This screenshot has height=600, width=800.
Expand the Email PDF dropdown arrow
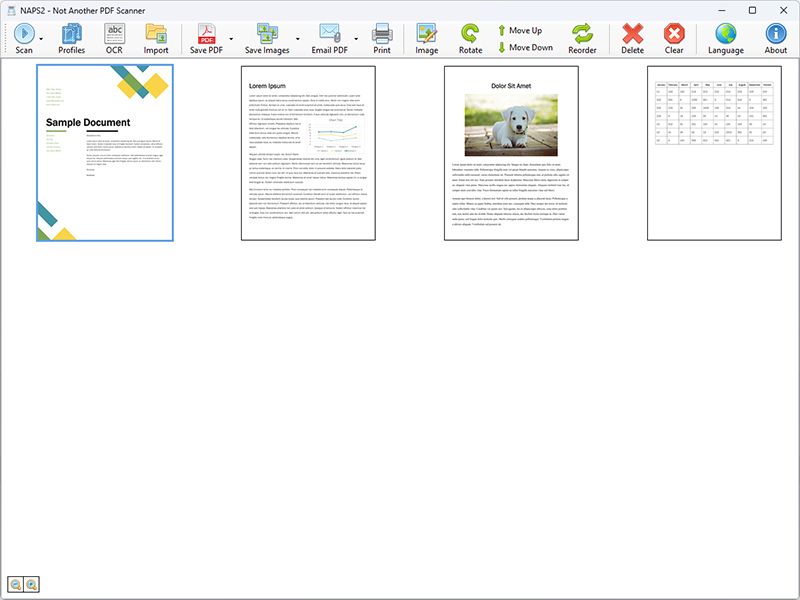tap(356, 39)
